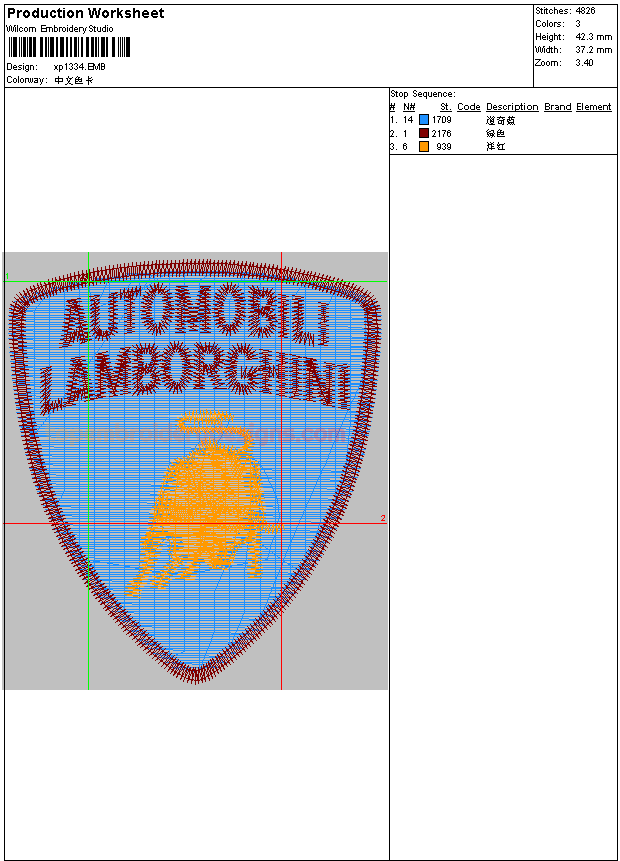The height and width of the screenshot is (861, 620).
Task: Click the red marker '2' on the preview
Action: click(383, 518)
